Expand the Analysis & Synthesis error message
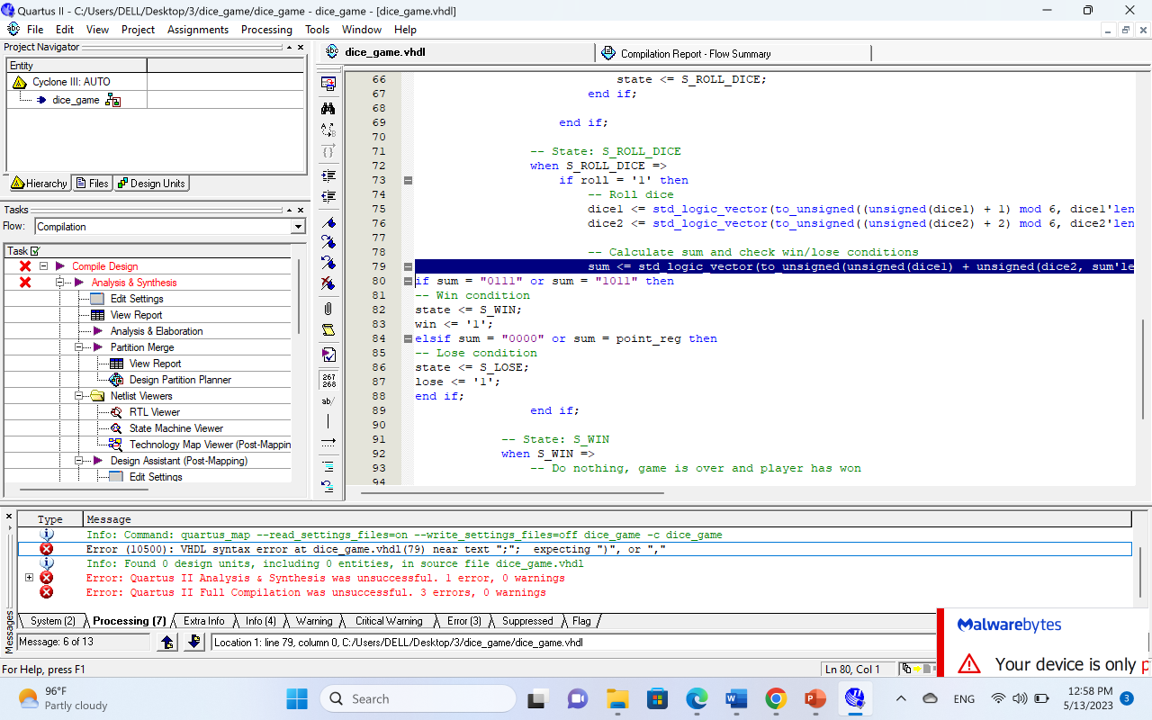This screenshot has height=720, width=1152. tap(29, 578)
